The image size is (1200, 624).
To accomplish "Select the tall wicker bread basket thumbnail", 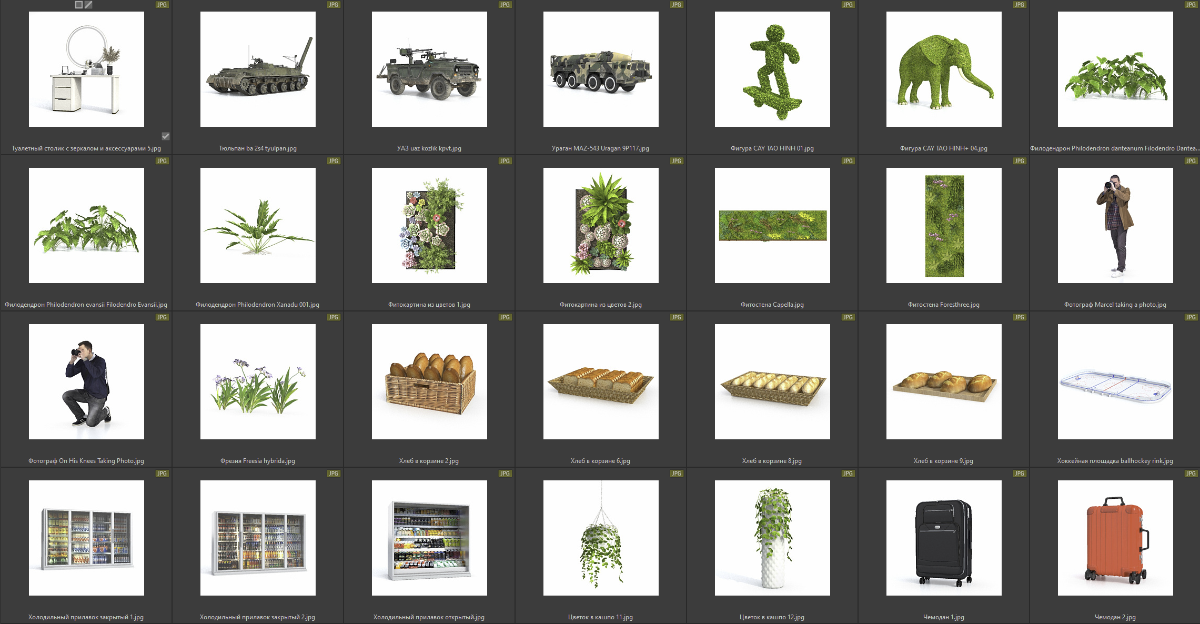I will (429, 381).
